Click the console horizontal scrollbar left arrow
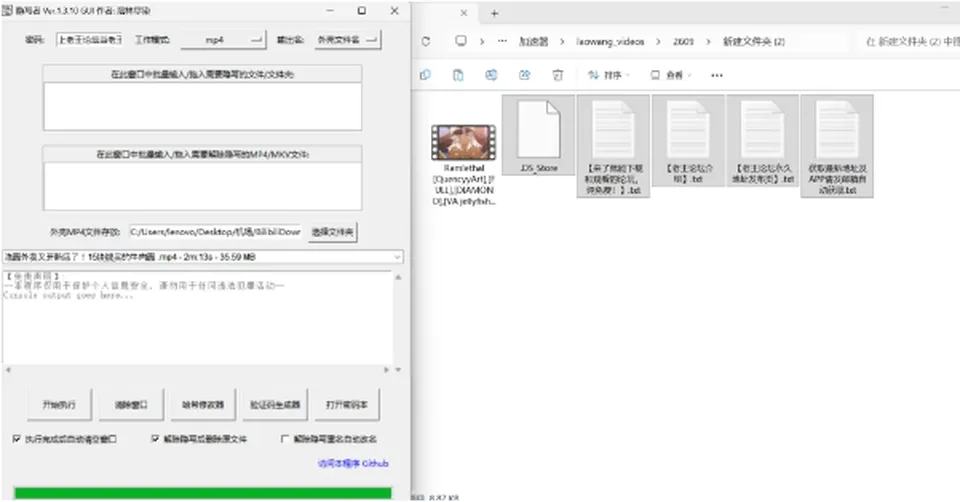960x502 pixels. point(8,370)
